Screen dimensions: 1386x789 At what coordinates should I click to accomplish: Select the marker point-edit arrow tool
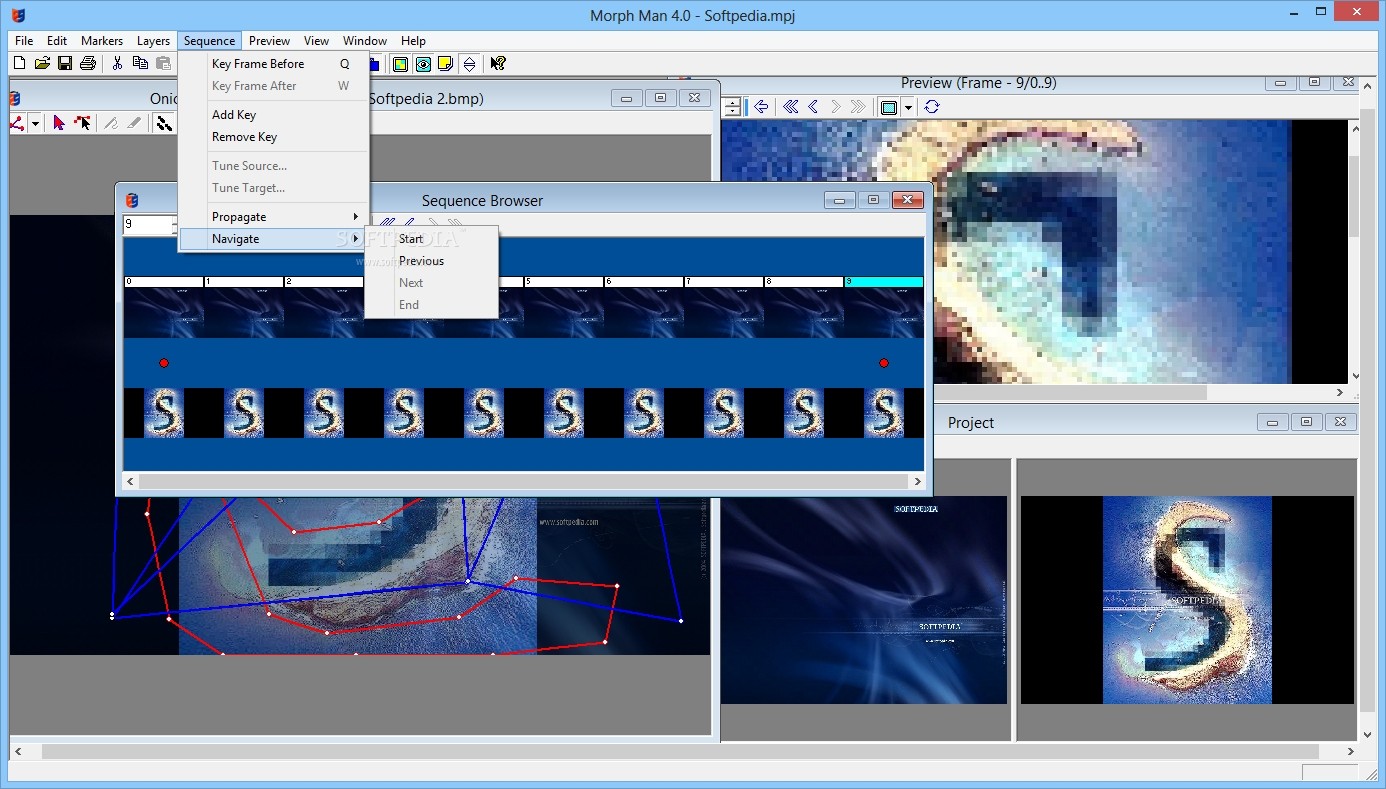(x=83, y=123)
